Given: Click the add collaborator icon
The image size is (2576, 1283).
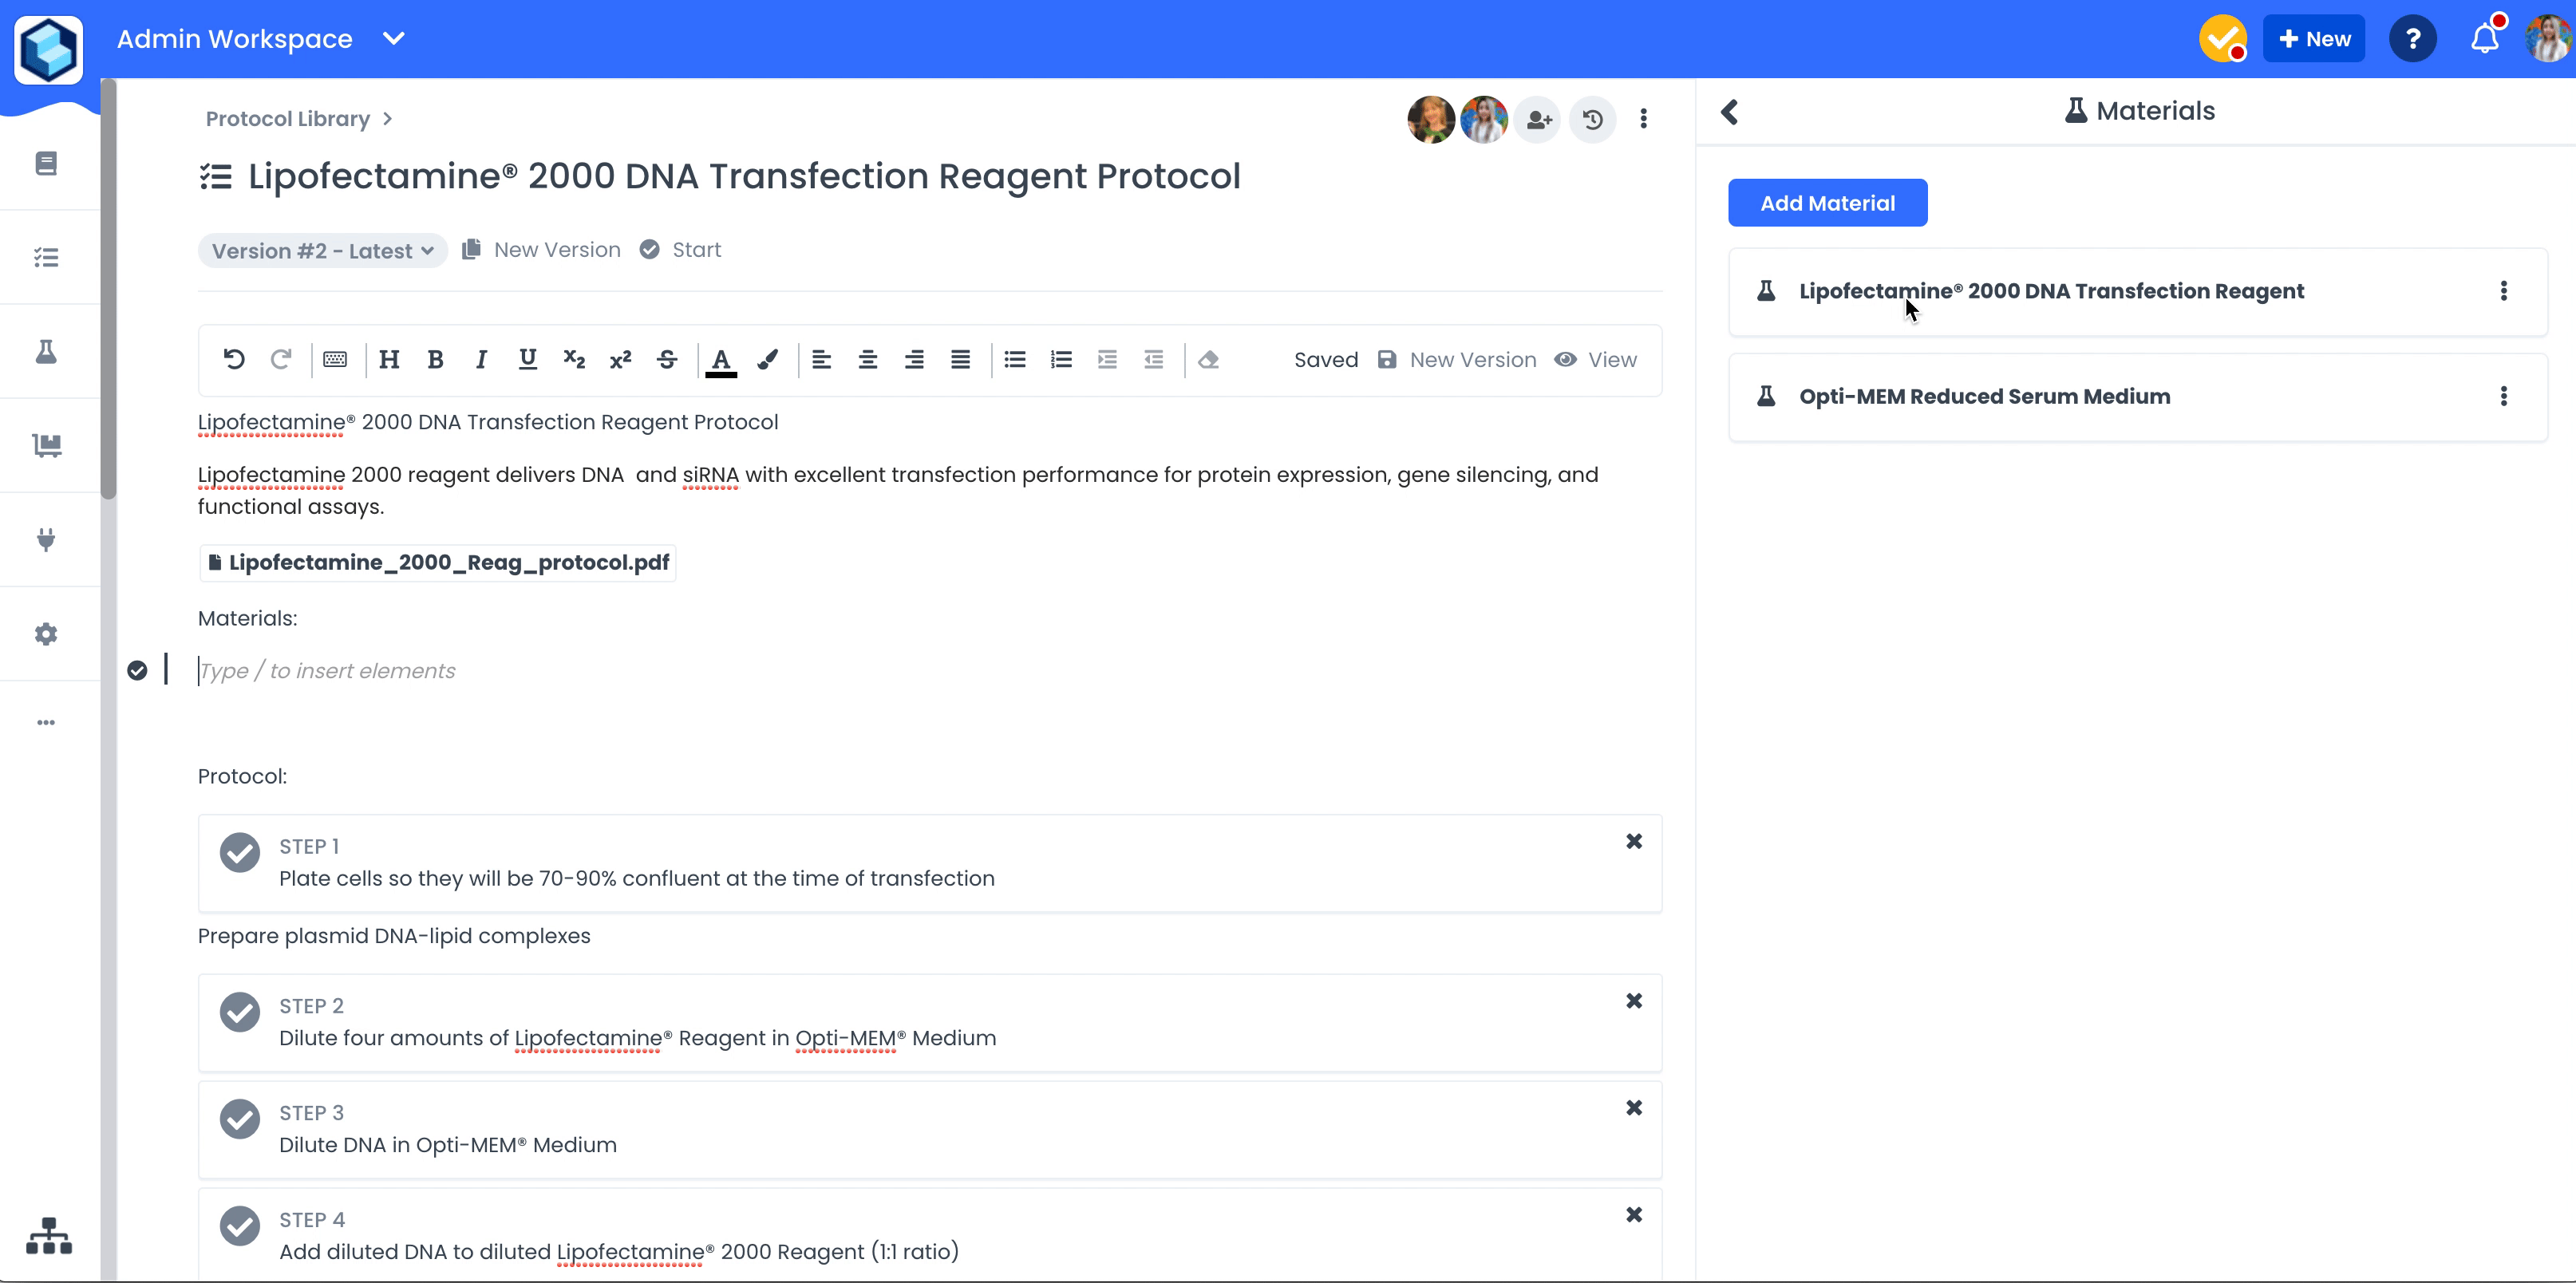Looking at the screenshot, I should point(1538,120).
